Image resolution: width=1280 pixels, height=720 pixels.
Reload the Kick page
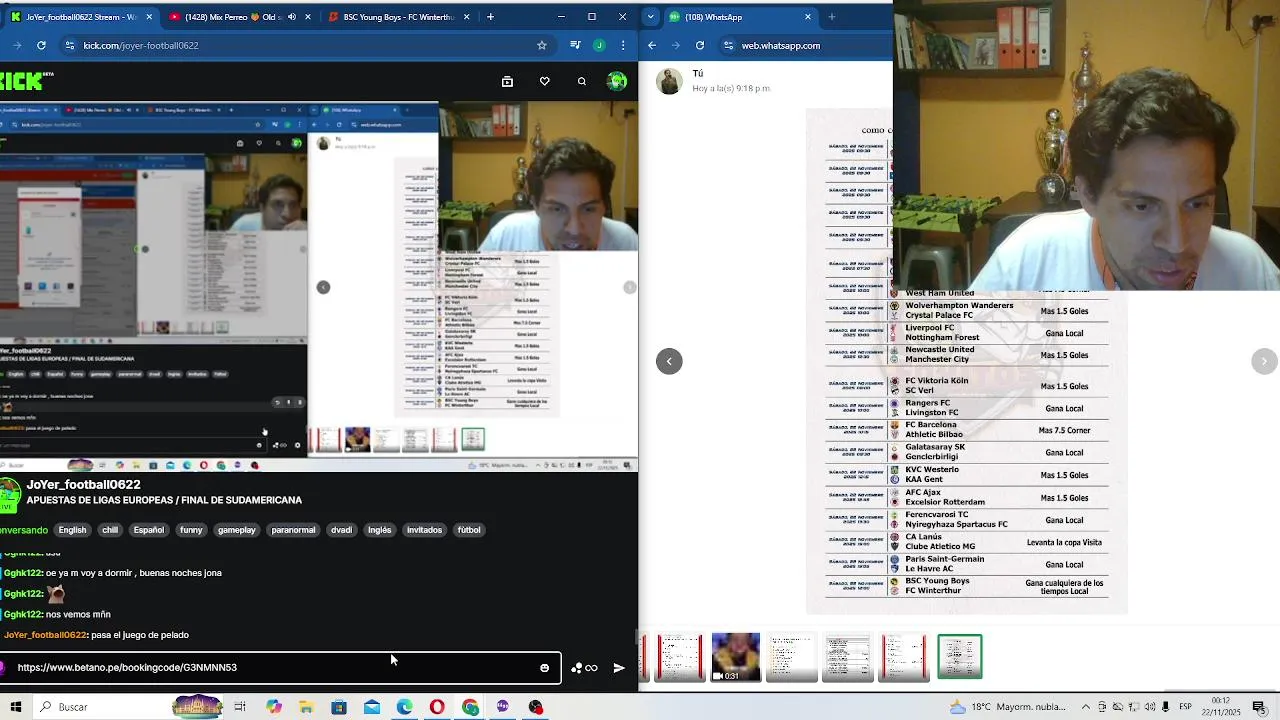[x=41, y=45]
